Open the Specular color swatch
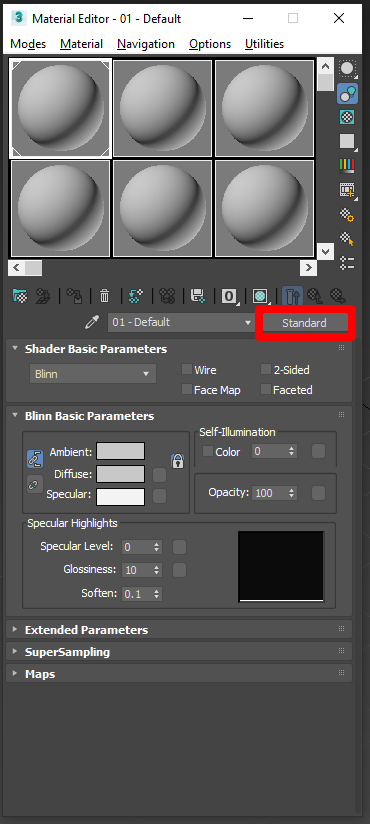The height and width of the screenshot is (824, 370). [120, 497]
